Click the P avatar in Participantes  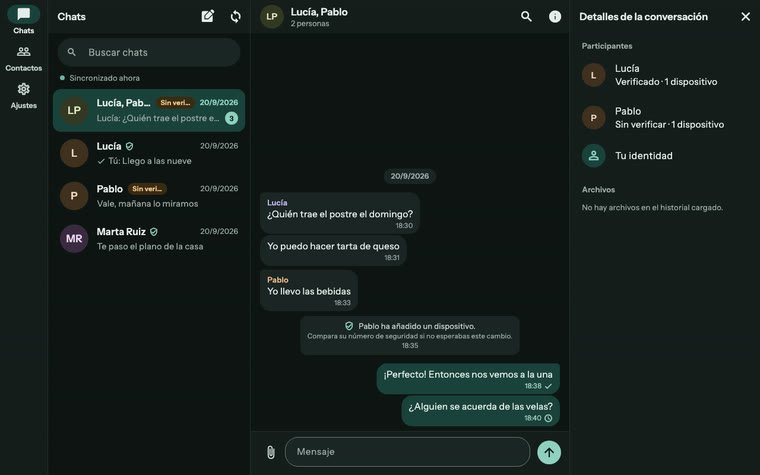593,118
